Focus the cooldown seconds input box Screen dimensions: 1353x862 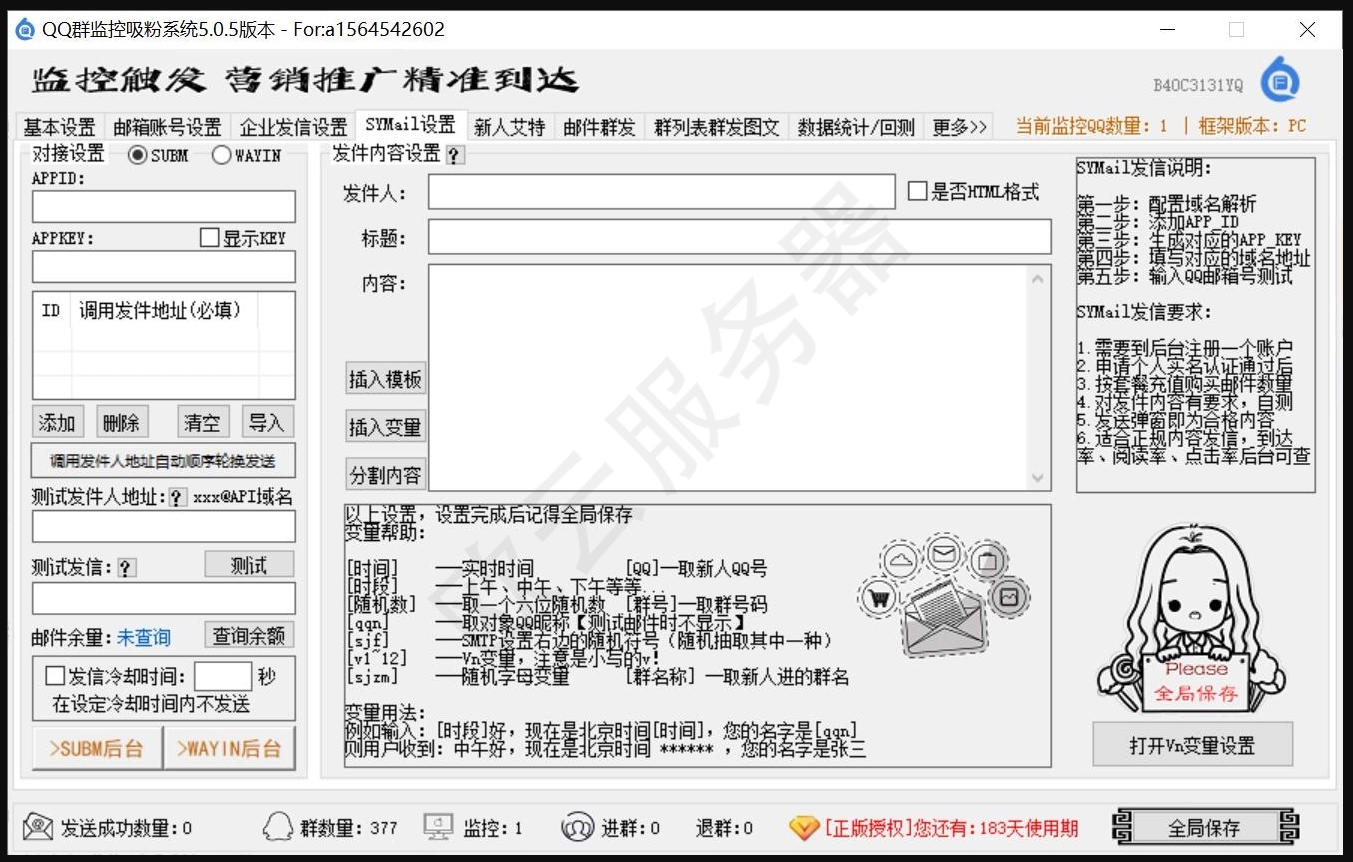tap(223, 677)
